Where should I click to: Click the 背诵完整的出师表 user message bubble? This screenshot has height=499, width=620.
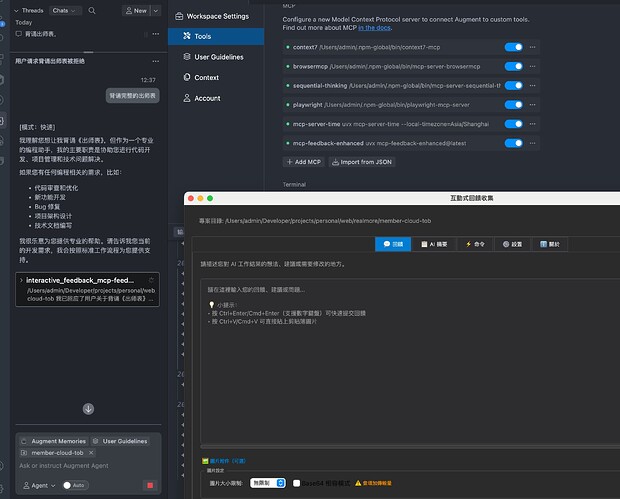(x=132, y=96)
